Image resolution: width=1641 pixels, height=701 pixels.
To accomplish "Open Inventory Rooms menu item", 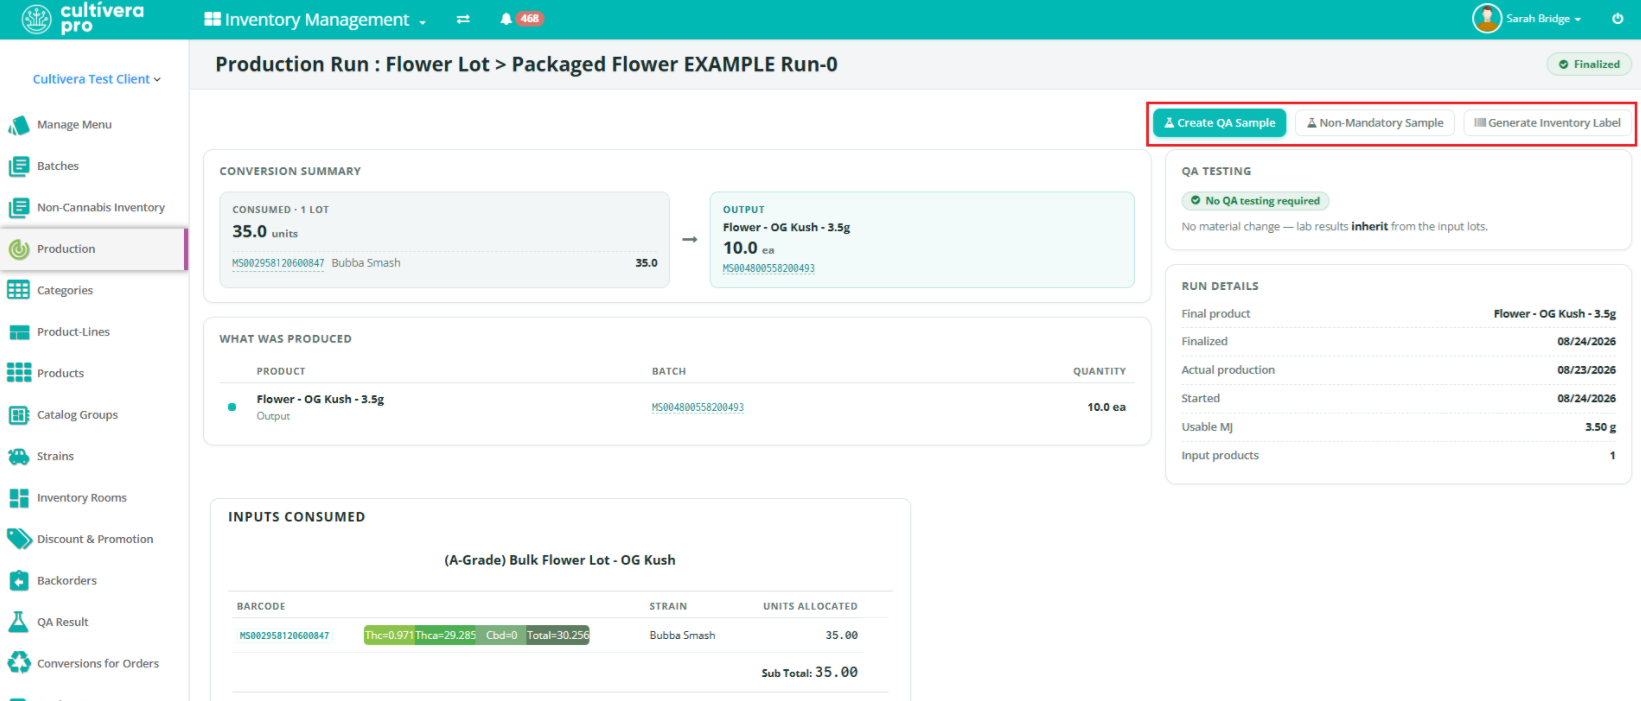I will click(82, 498).
